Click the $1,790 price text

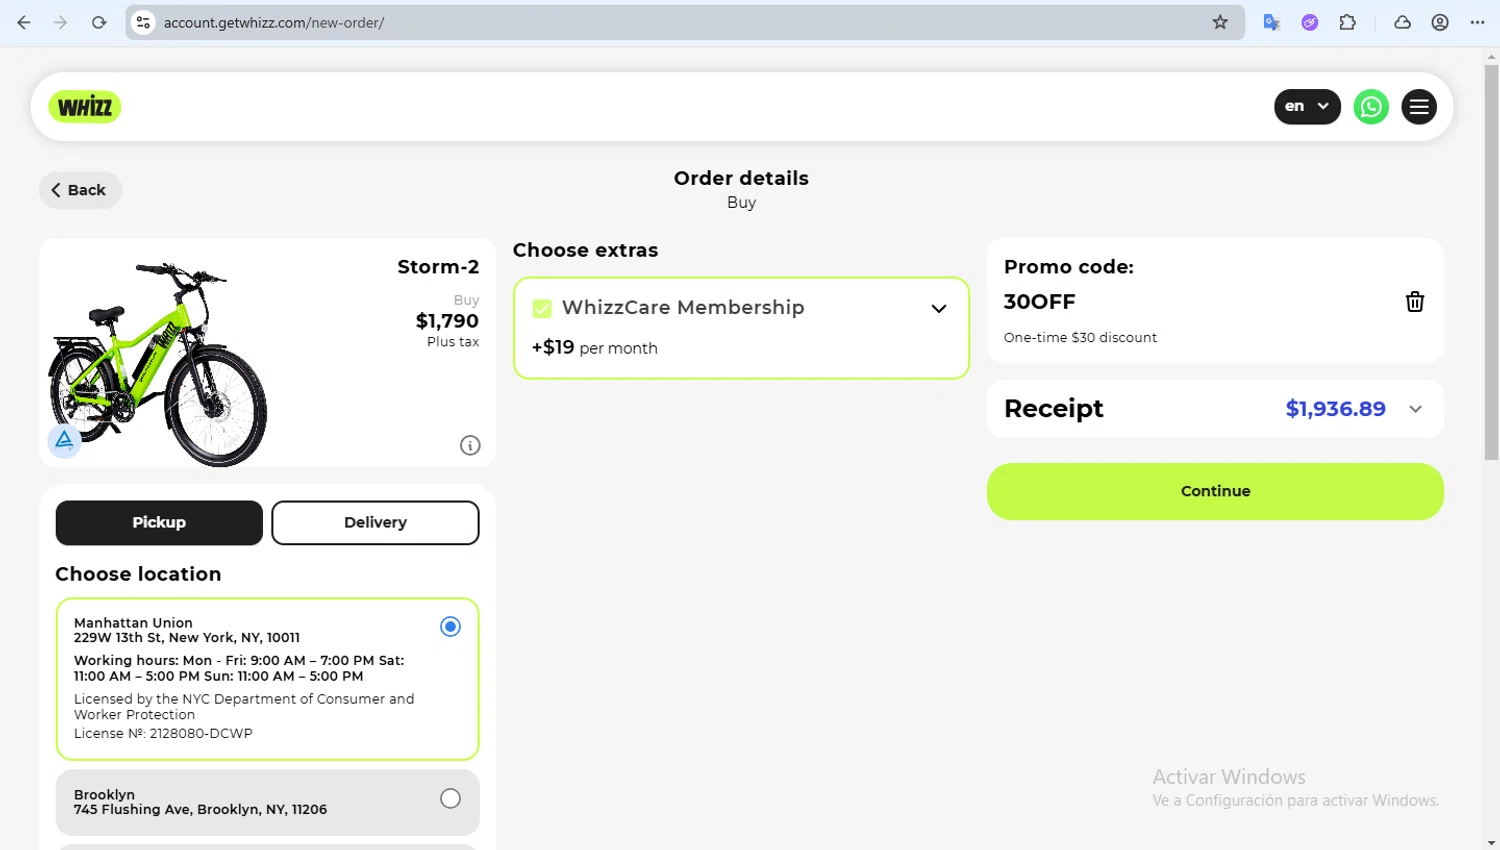coord(447,321)
